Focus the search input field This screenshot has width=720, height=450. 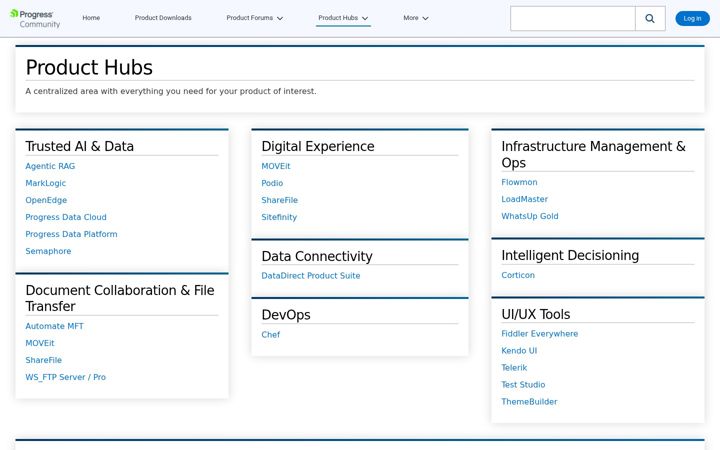(x=573, y=18)
